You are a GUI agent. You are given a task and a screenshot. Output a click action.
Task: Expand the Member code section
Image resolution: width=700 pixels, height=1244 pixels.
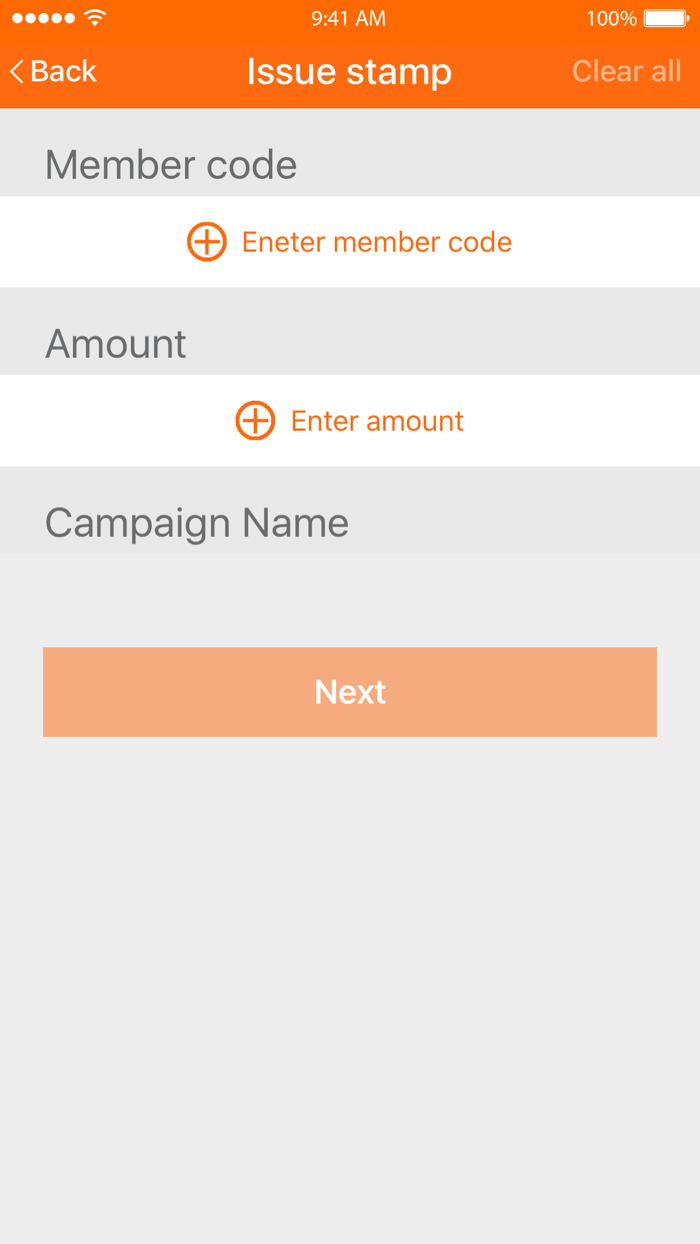pos(170,164)
